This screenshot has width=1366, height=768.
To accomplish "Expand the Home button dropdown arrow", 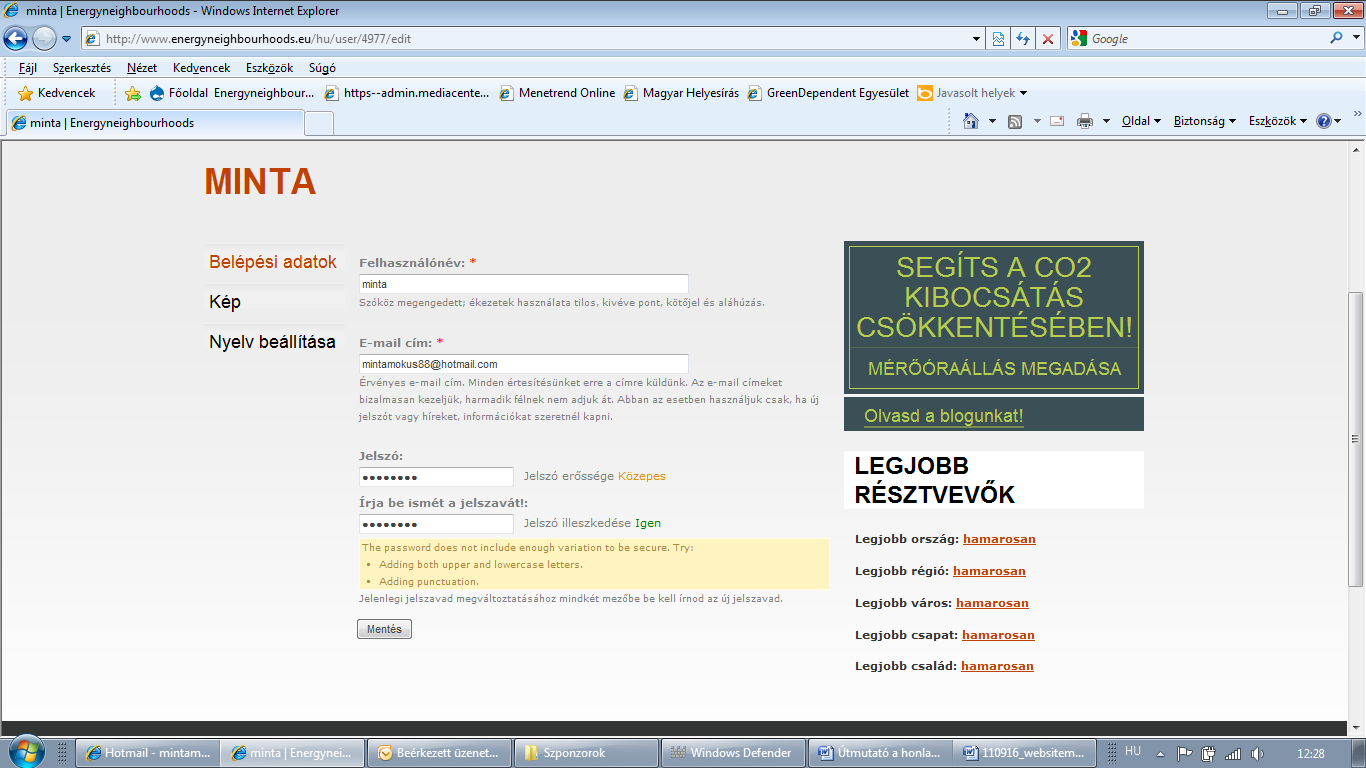I will (x=992, y=121).
